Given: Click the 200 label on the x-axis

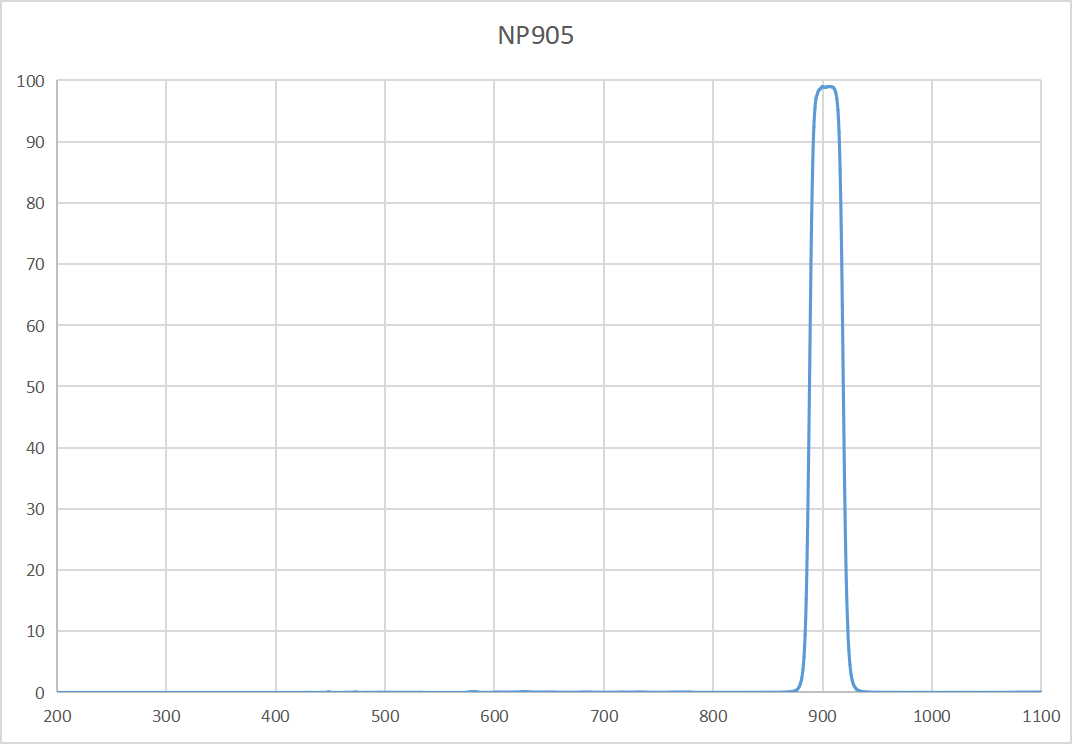Looking at the screenshot, I should point(56,718).
